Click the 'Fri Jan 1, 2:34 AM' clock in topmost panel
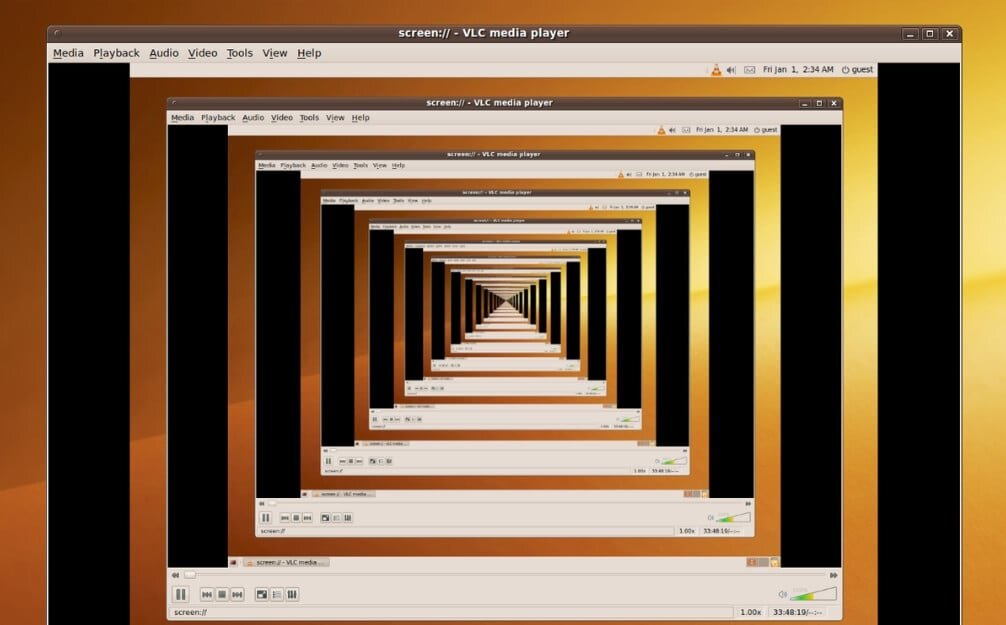1006x625 pixels. click(797, 69)
